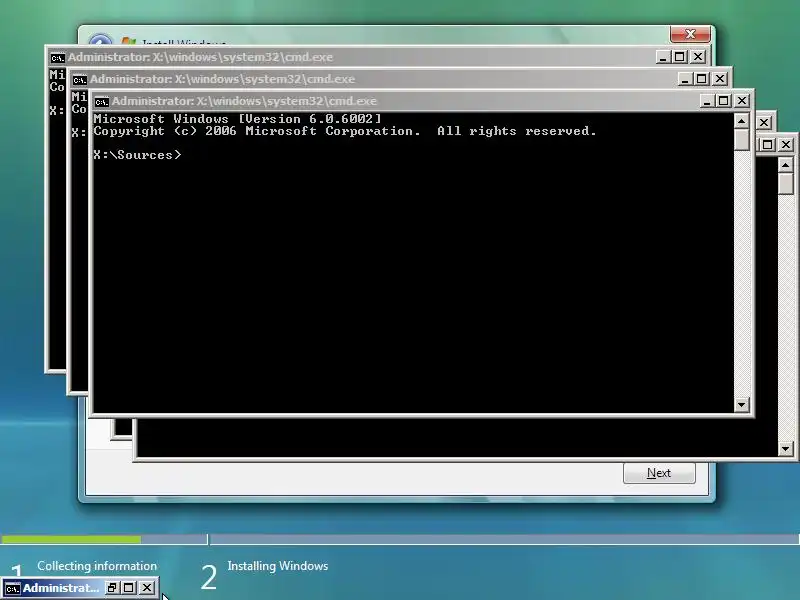Close the middle command prompt window
The width and height of the screenshot is (800, 600).
(x=720, y=79)
